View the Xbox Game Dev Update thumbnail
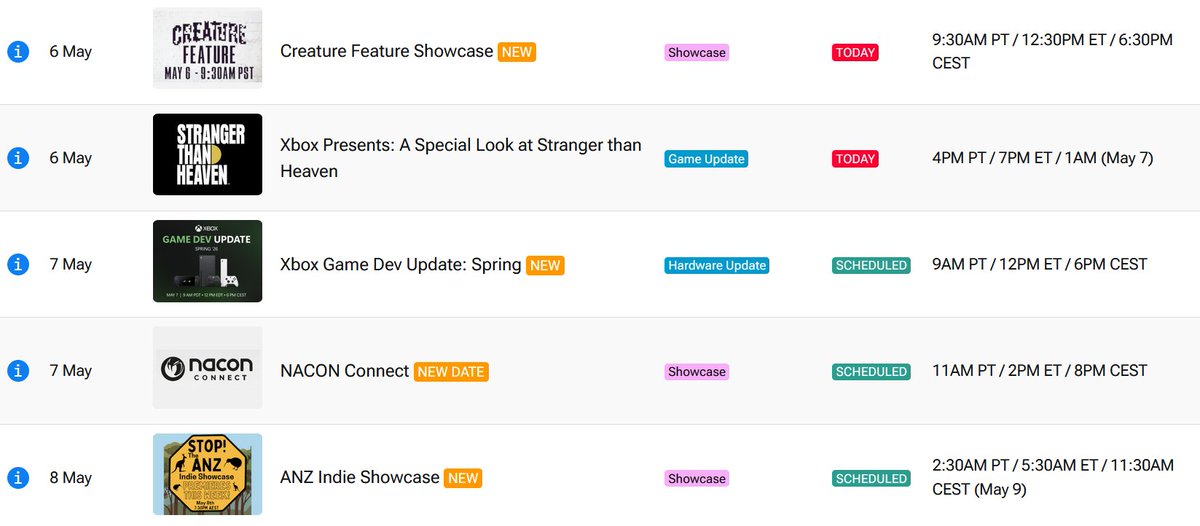The width and height of the screenshot is (1200, 526). (208, 261)
